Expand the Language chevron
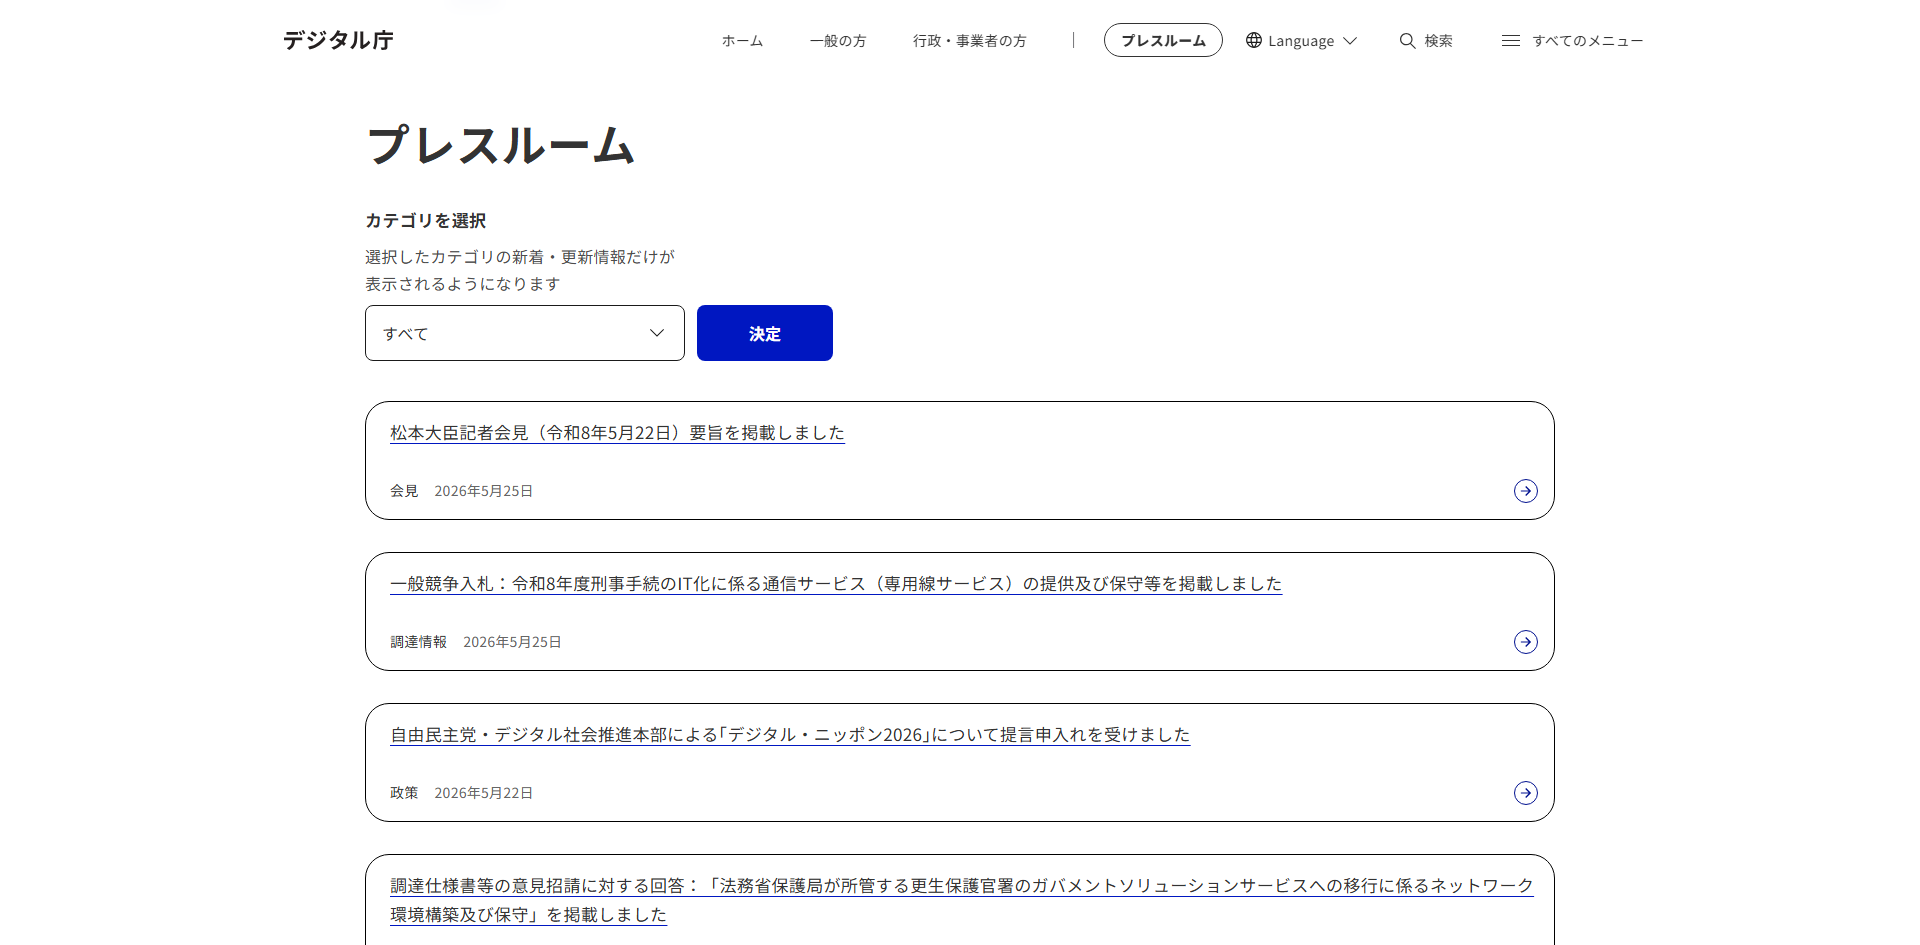 (1350, 41)
